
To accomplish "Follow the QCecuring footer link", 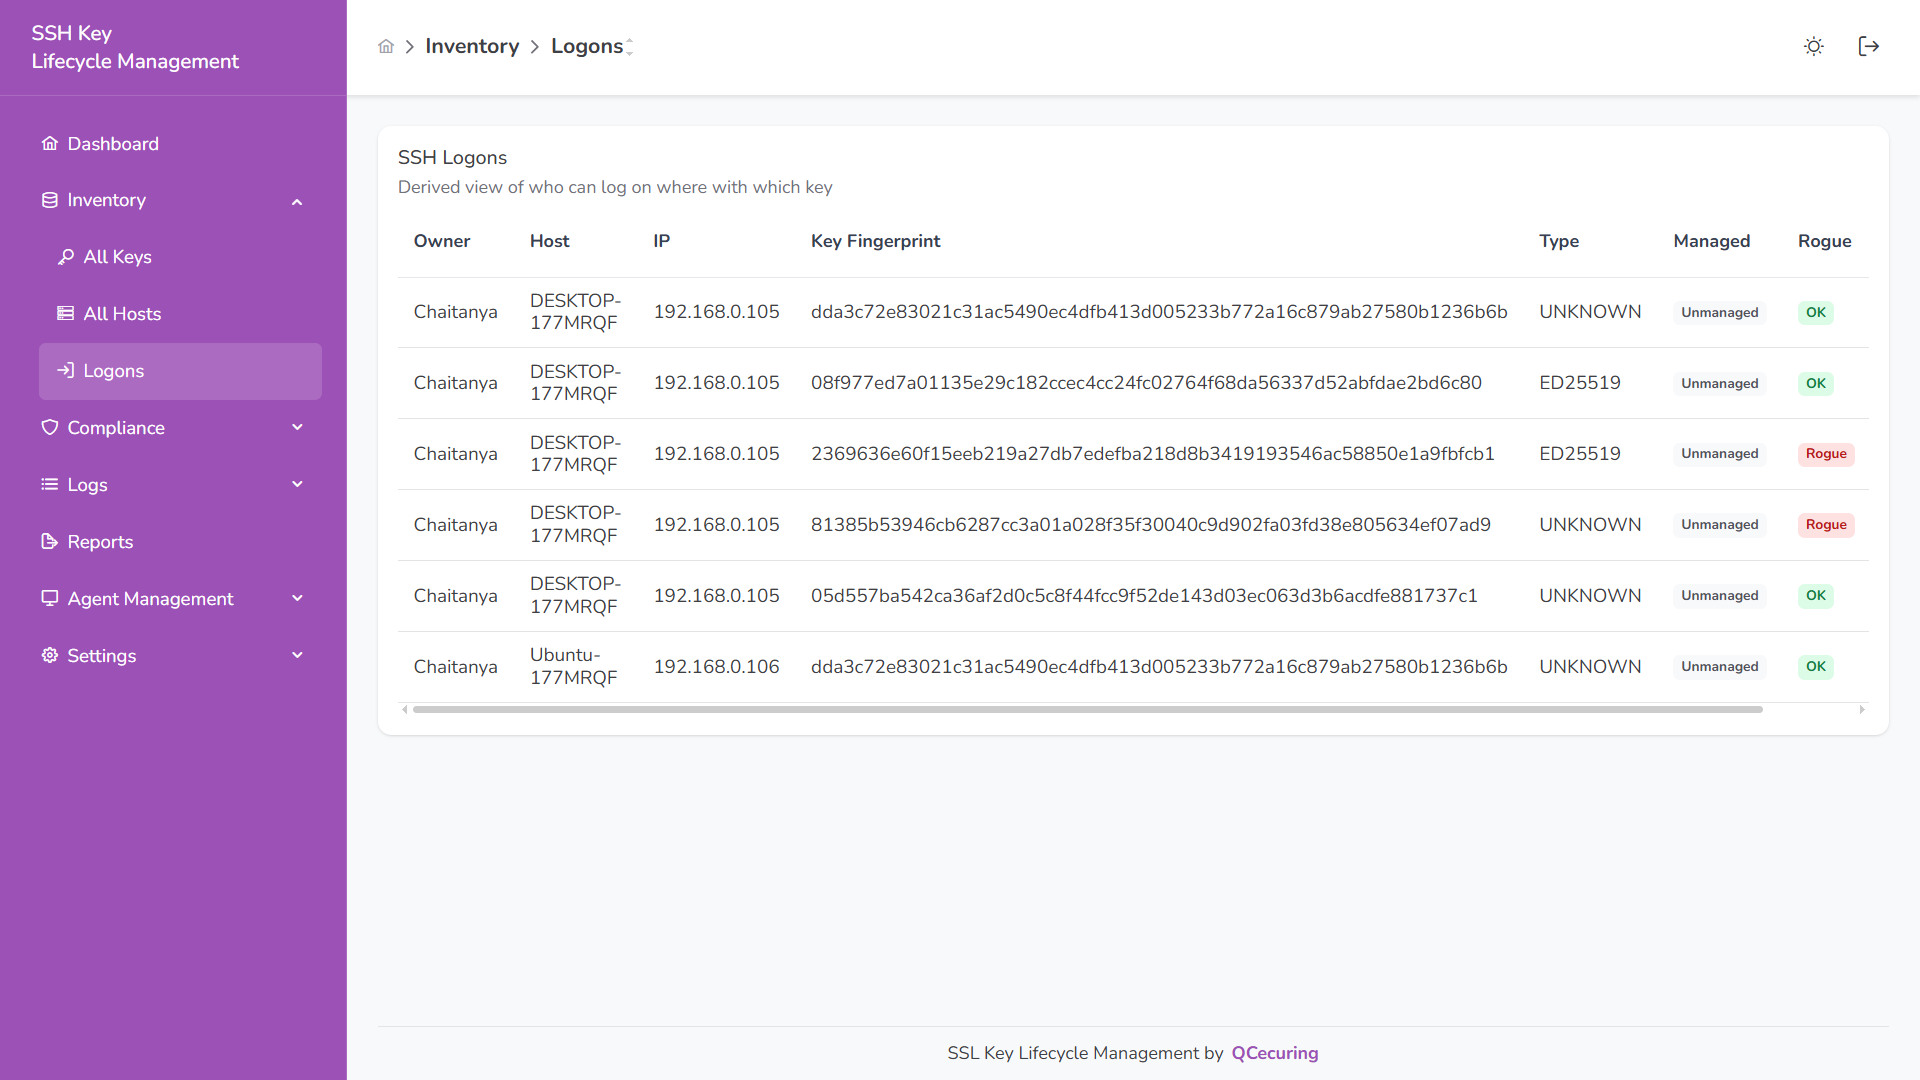I will pos(1274,1052).
